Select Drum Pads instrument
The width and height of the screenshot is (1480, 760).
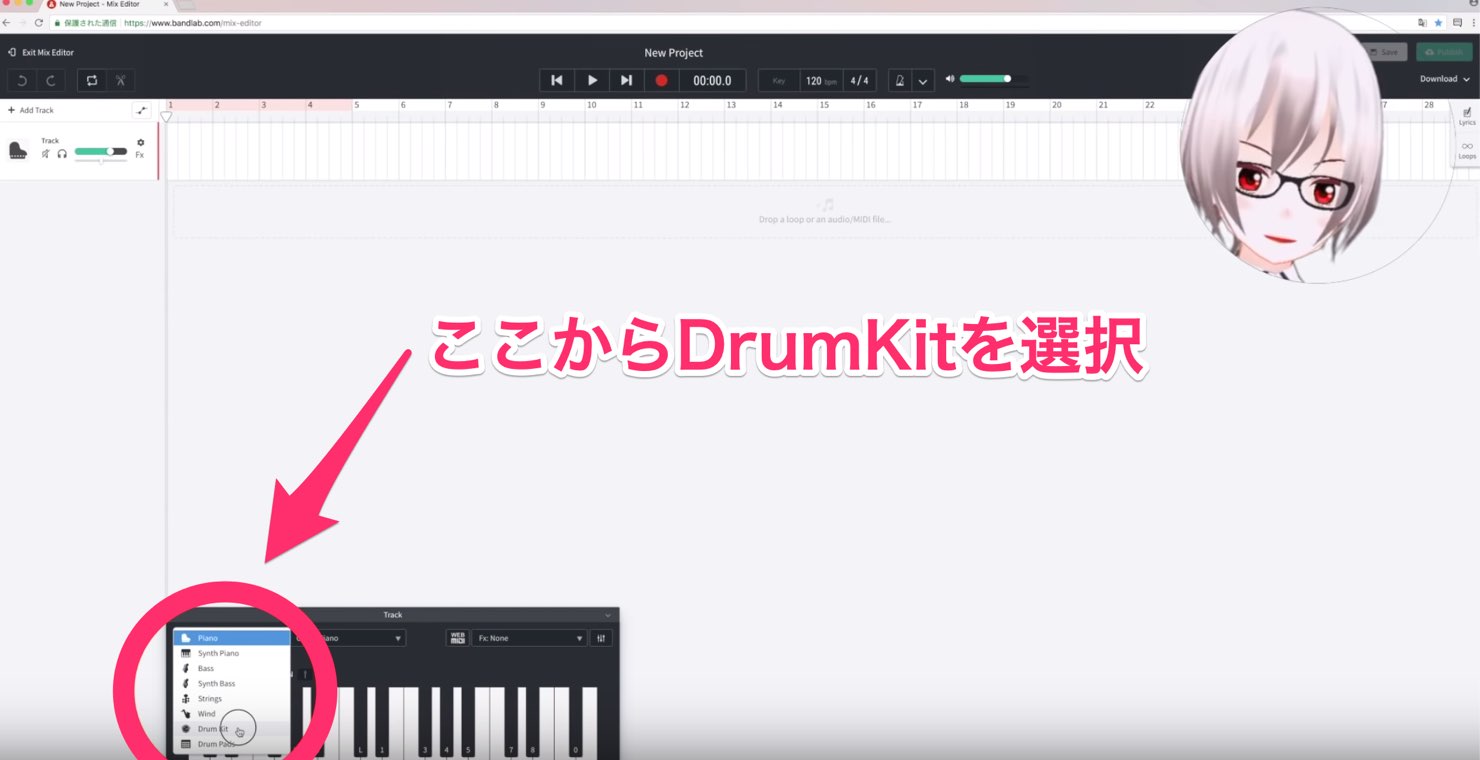232,744
